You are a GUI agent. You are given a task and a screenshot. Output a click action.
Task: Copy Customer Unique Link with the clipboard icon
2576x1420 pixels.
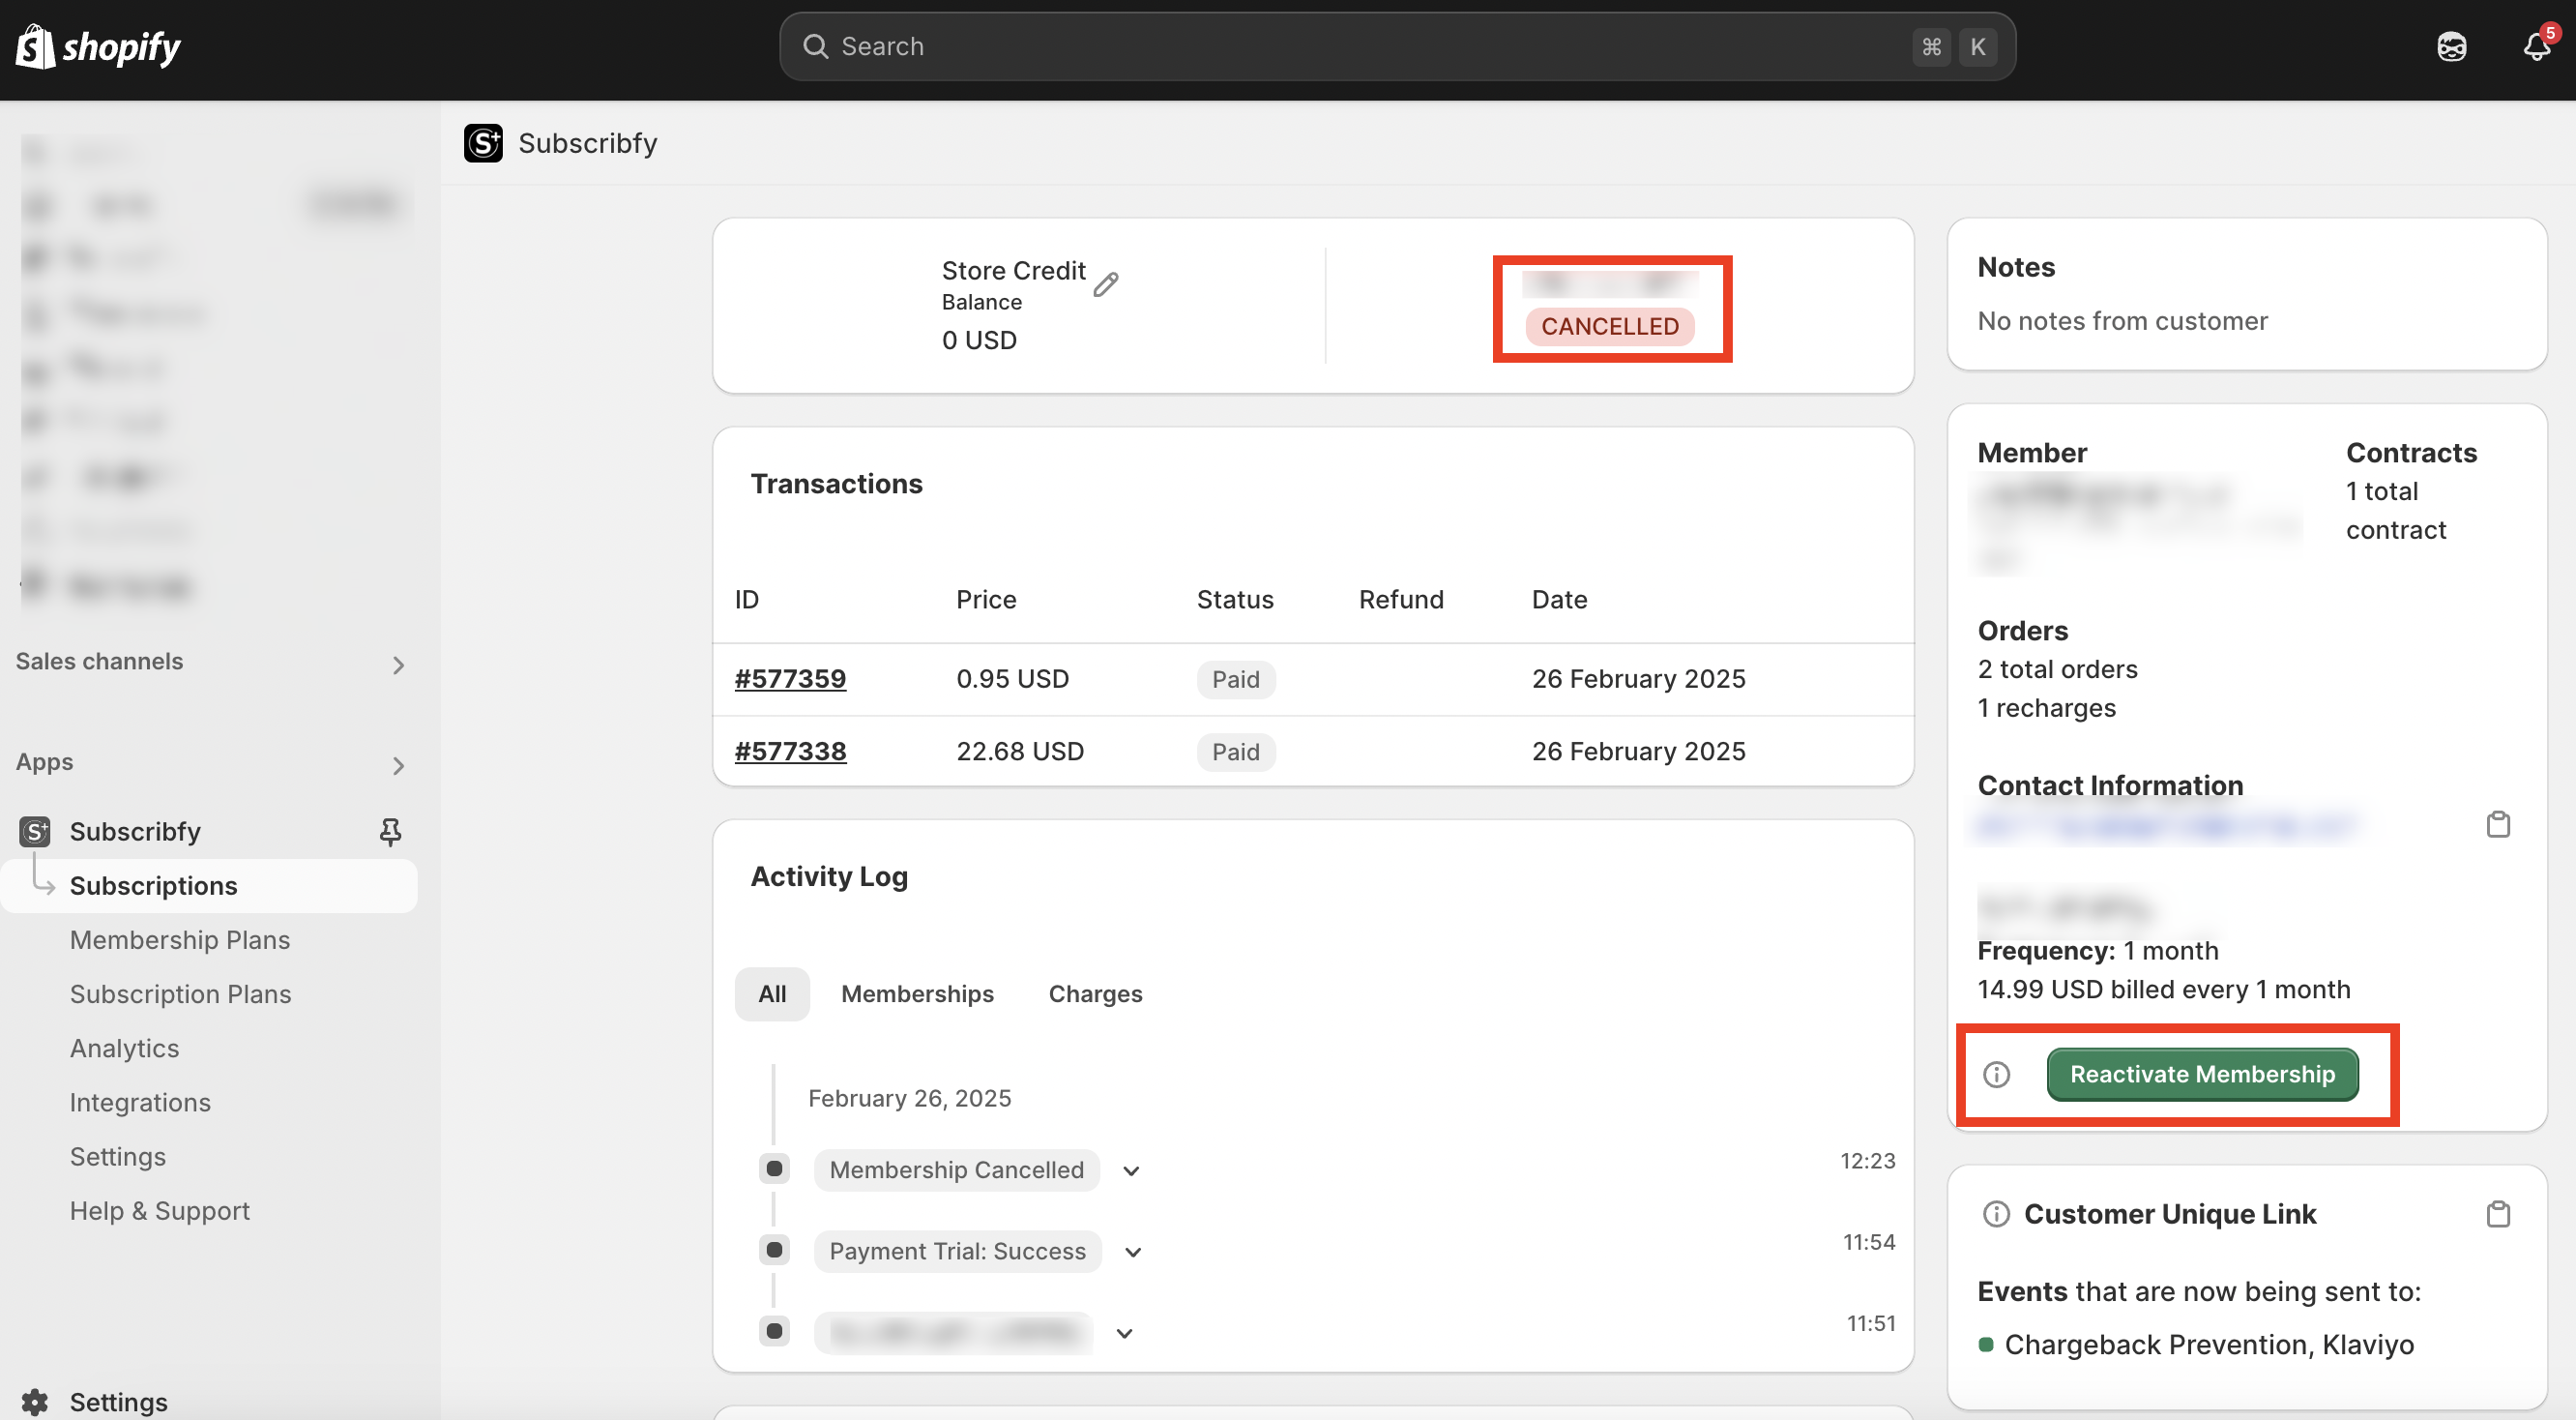pyautogui.click(x=2497, y=1214)
